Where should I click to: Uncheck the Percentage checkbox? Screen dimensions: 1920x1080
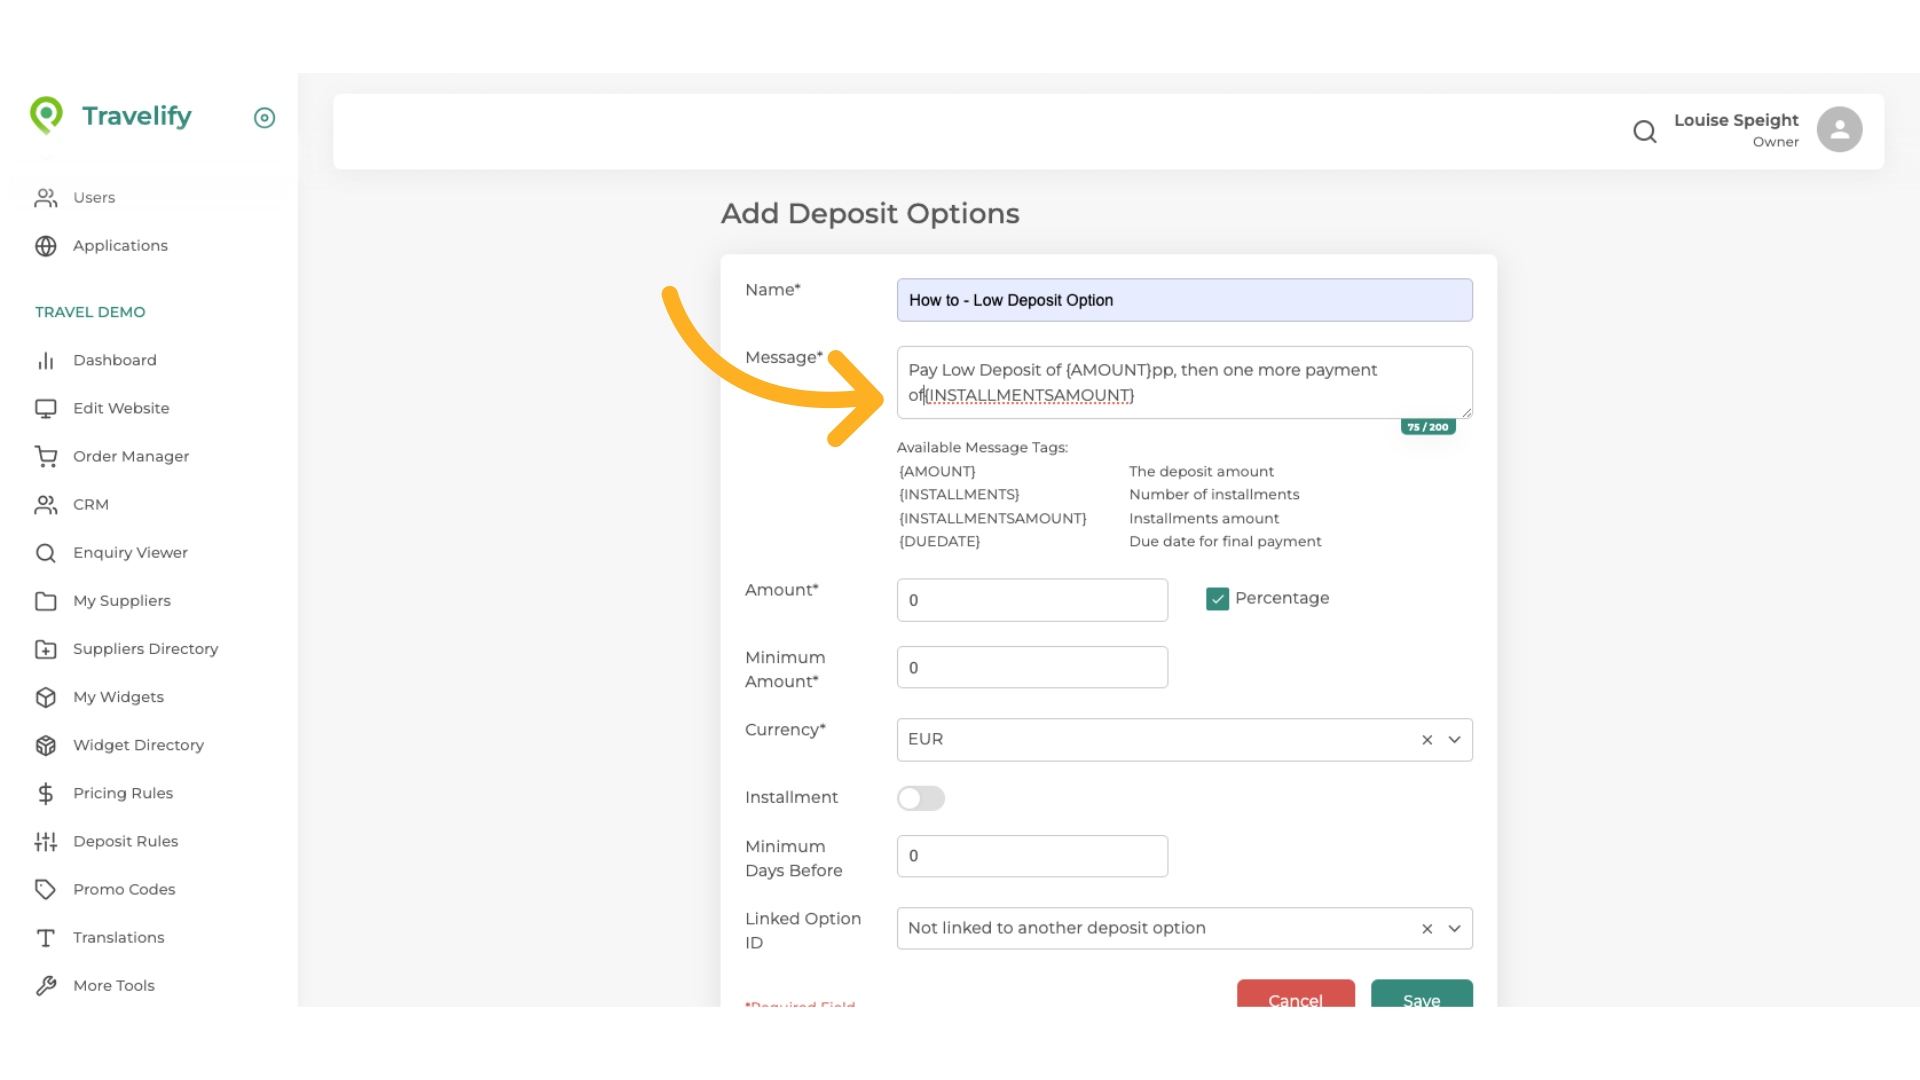[1217, 599]
